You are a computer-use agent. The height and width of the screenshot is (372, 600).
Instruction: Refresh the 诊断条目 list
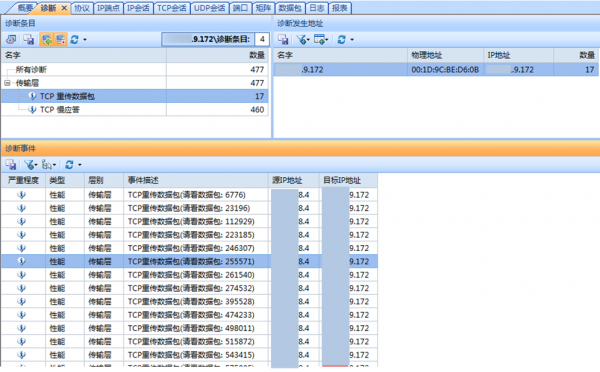coord(75,39)
